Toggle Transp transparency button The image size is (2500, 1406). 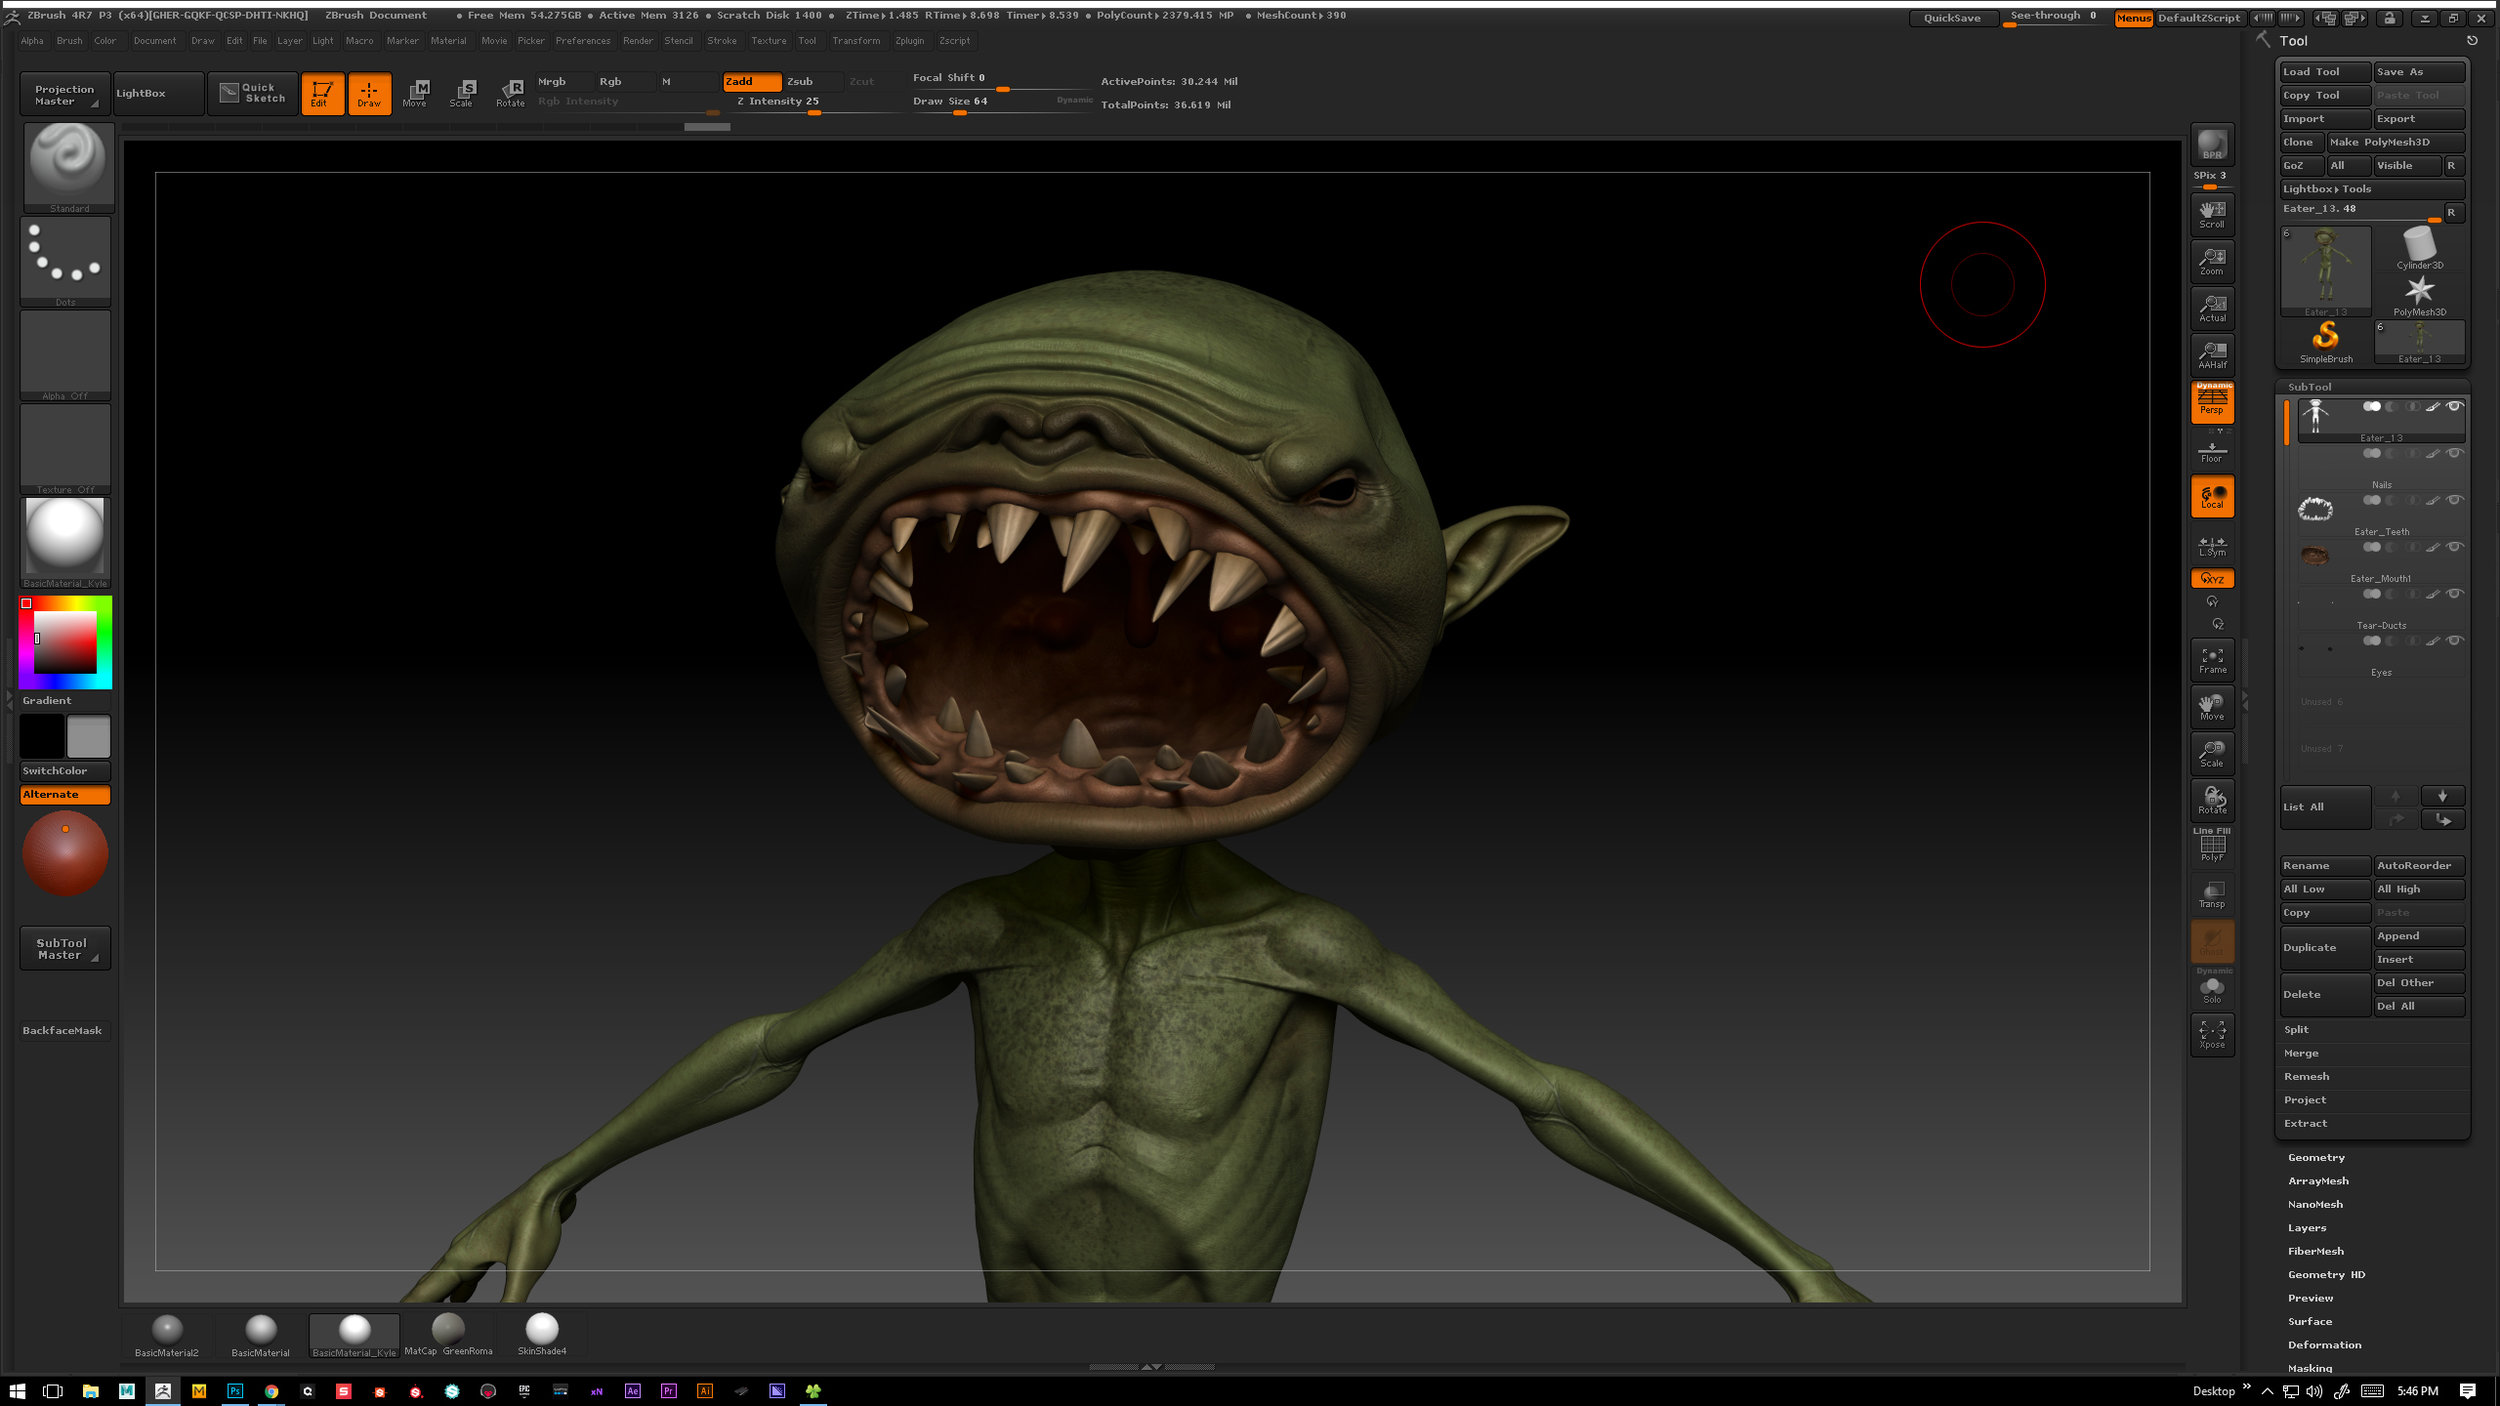[x=2212, y=894]
